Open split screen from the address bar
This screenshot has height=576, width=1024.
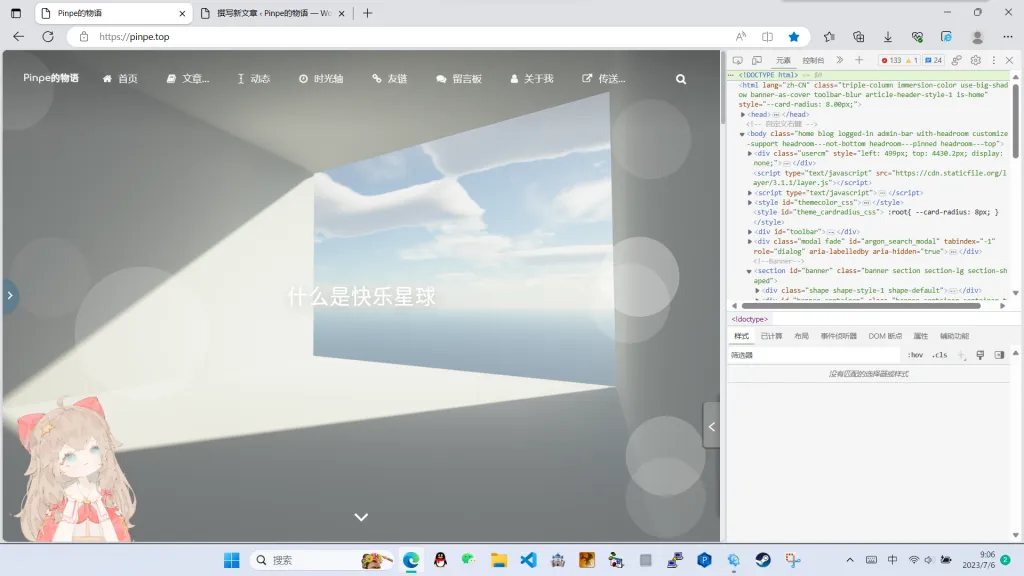click(767, 37)
